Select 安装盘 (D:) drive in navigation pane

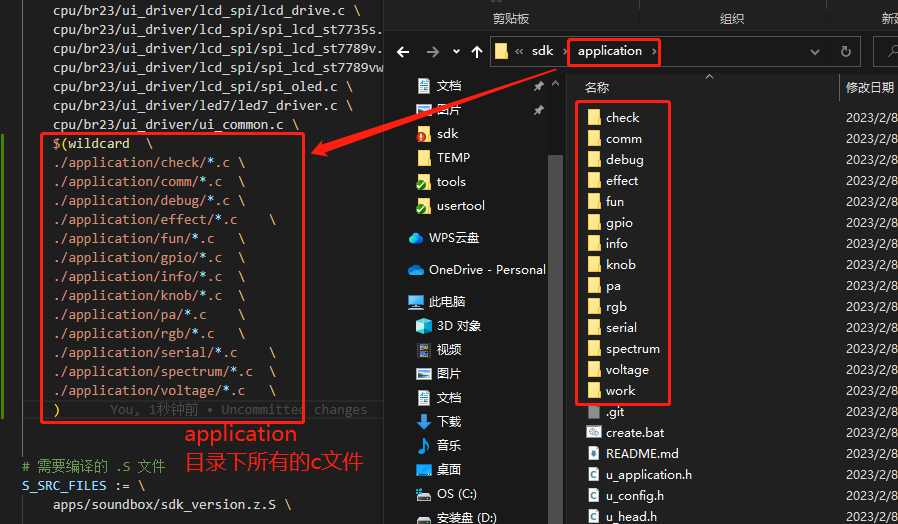click(457, 517)
